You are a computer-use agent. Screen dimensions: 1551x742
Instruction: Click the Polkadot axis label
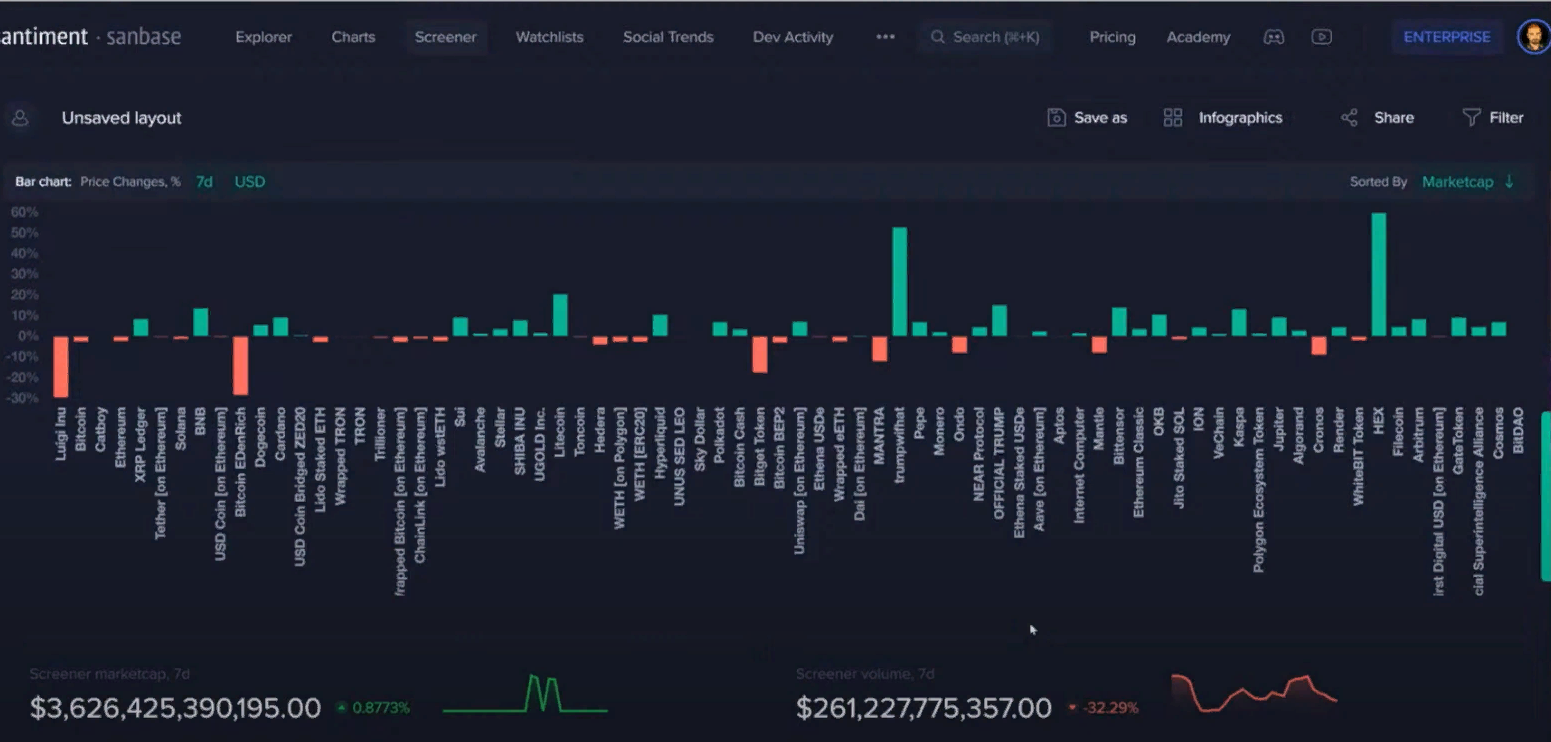(719, 435)
